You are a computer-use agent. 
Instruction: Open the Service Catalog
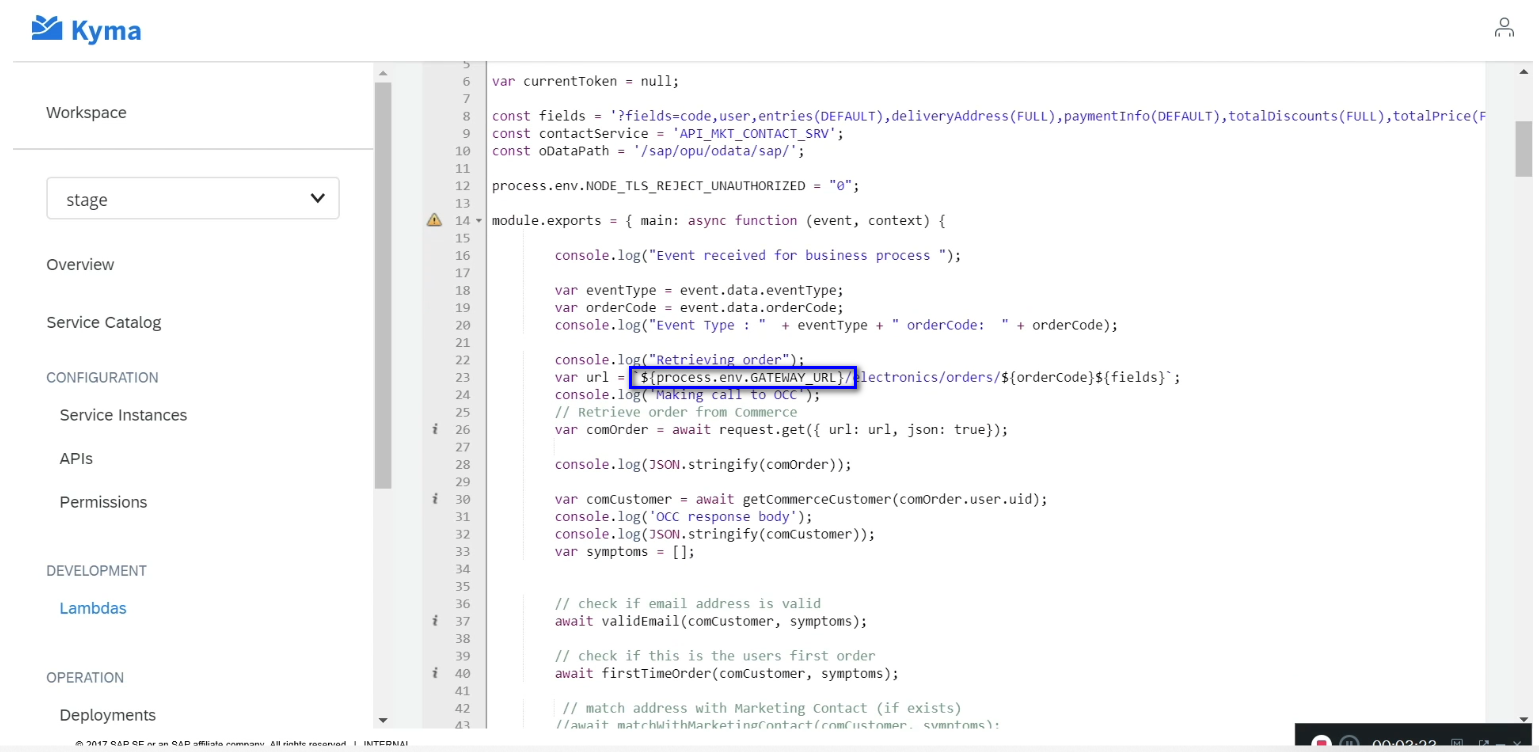[104, 322]
